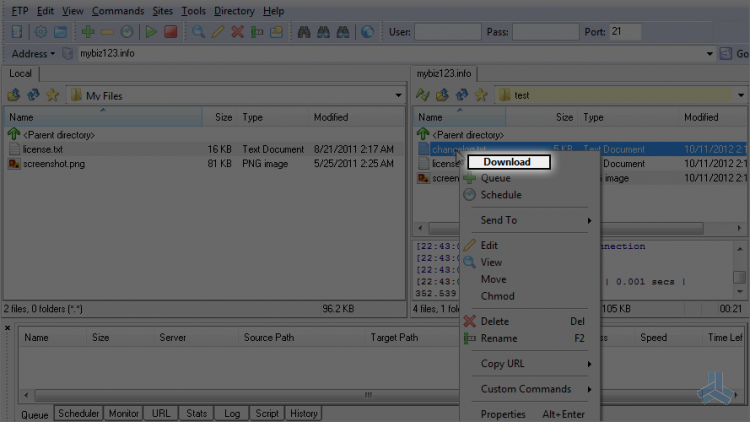Viewport: 750px width, 422px height.
Task: Open the Directory menu
Action: click(234, 11)
